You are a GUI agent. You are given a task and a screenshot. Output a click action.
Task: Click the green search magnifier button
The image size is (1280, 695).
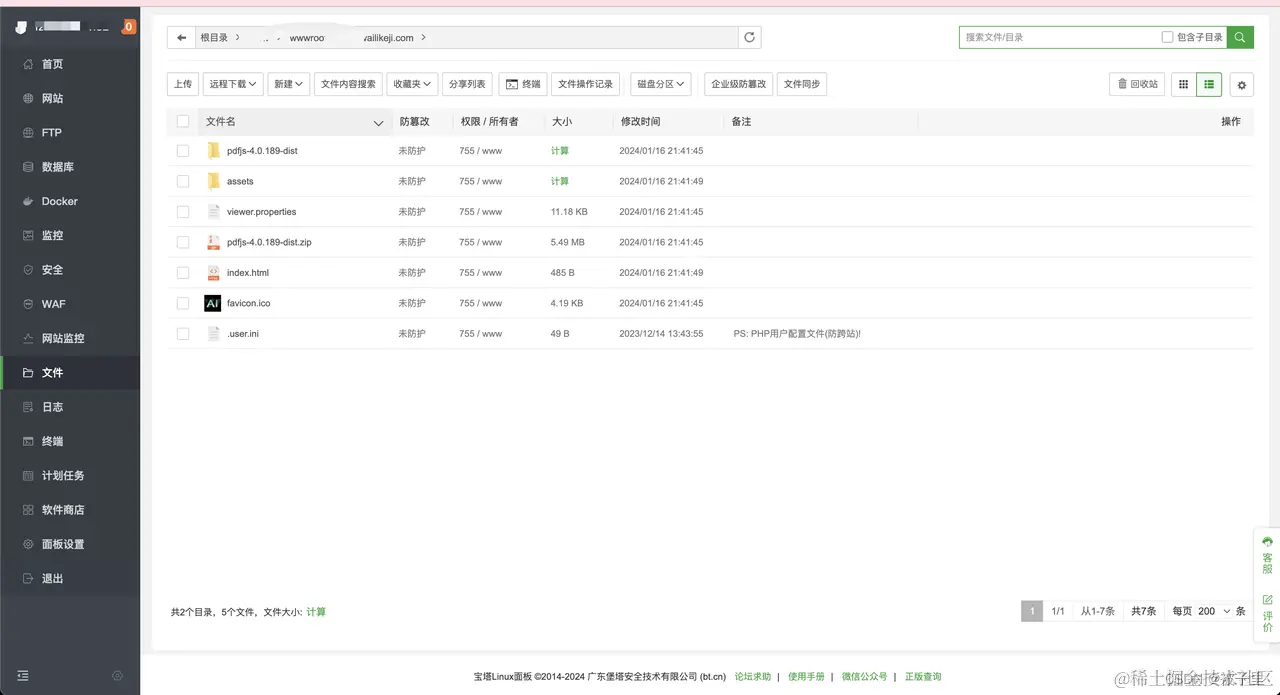coord(1240,37)
